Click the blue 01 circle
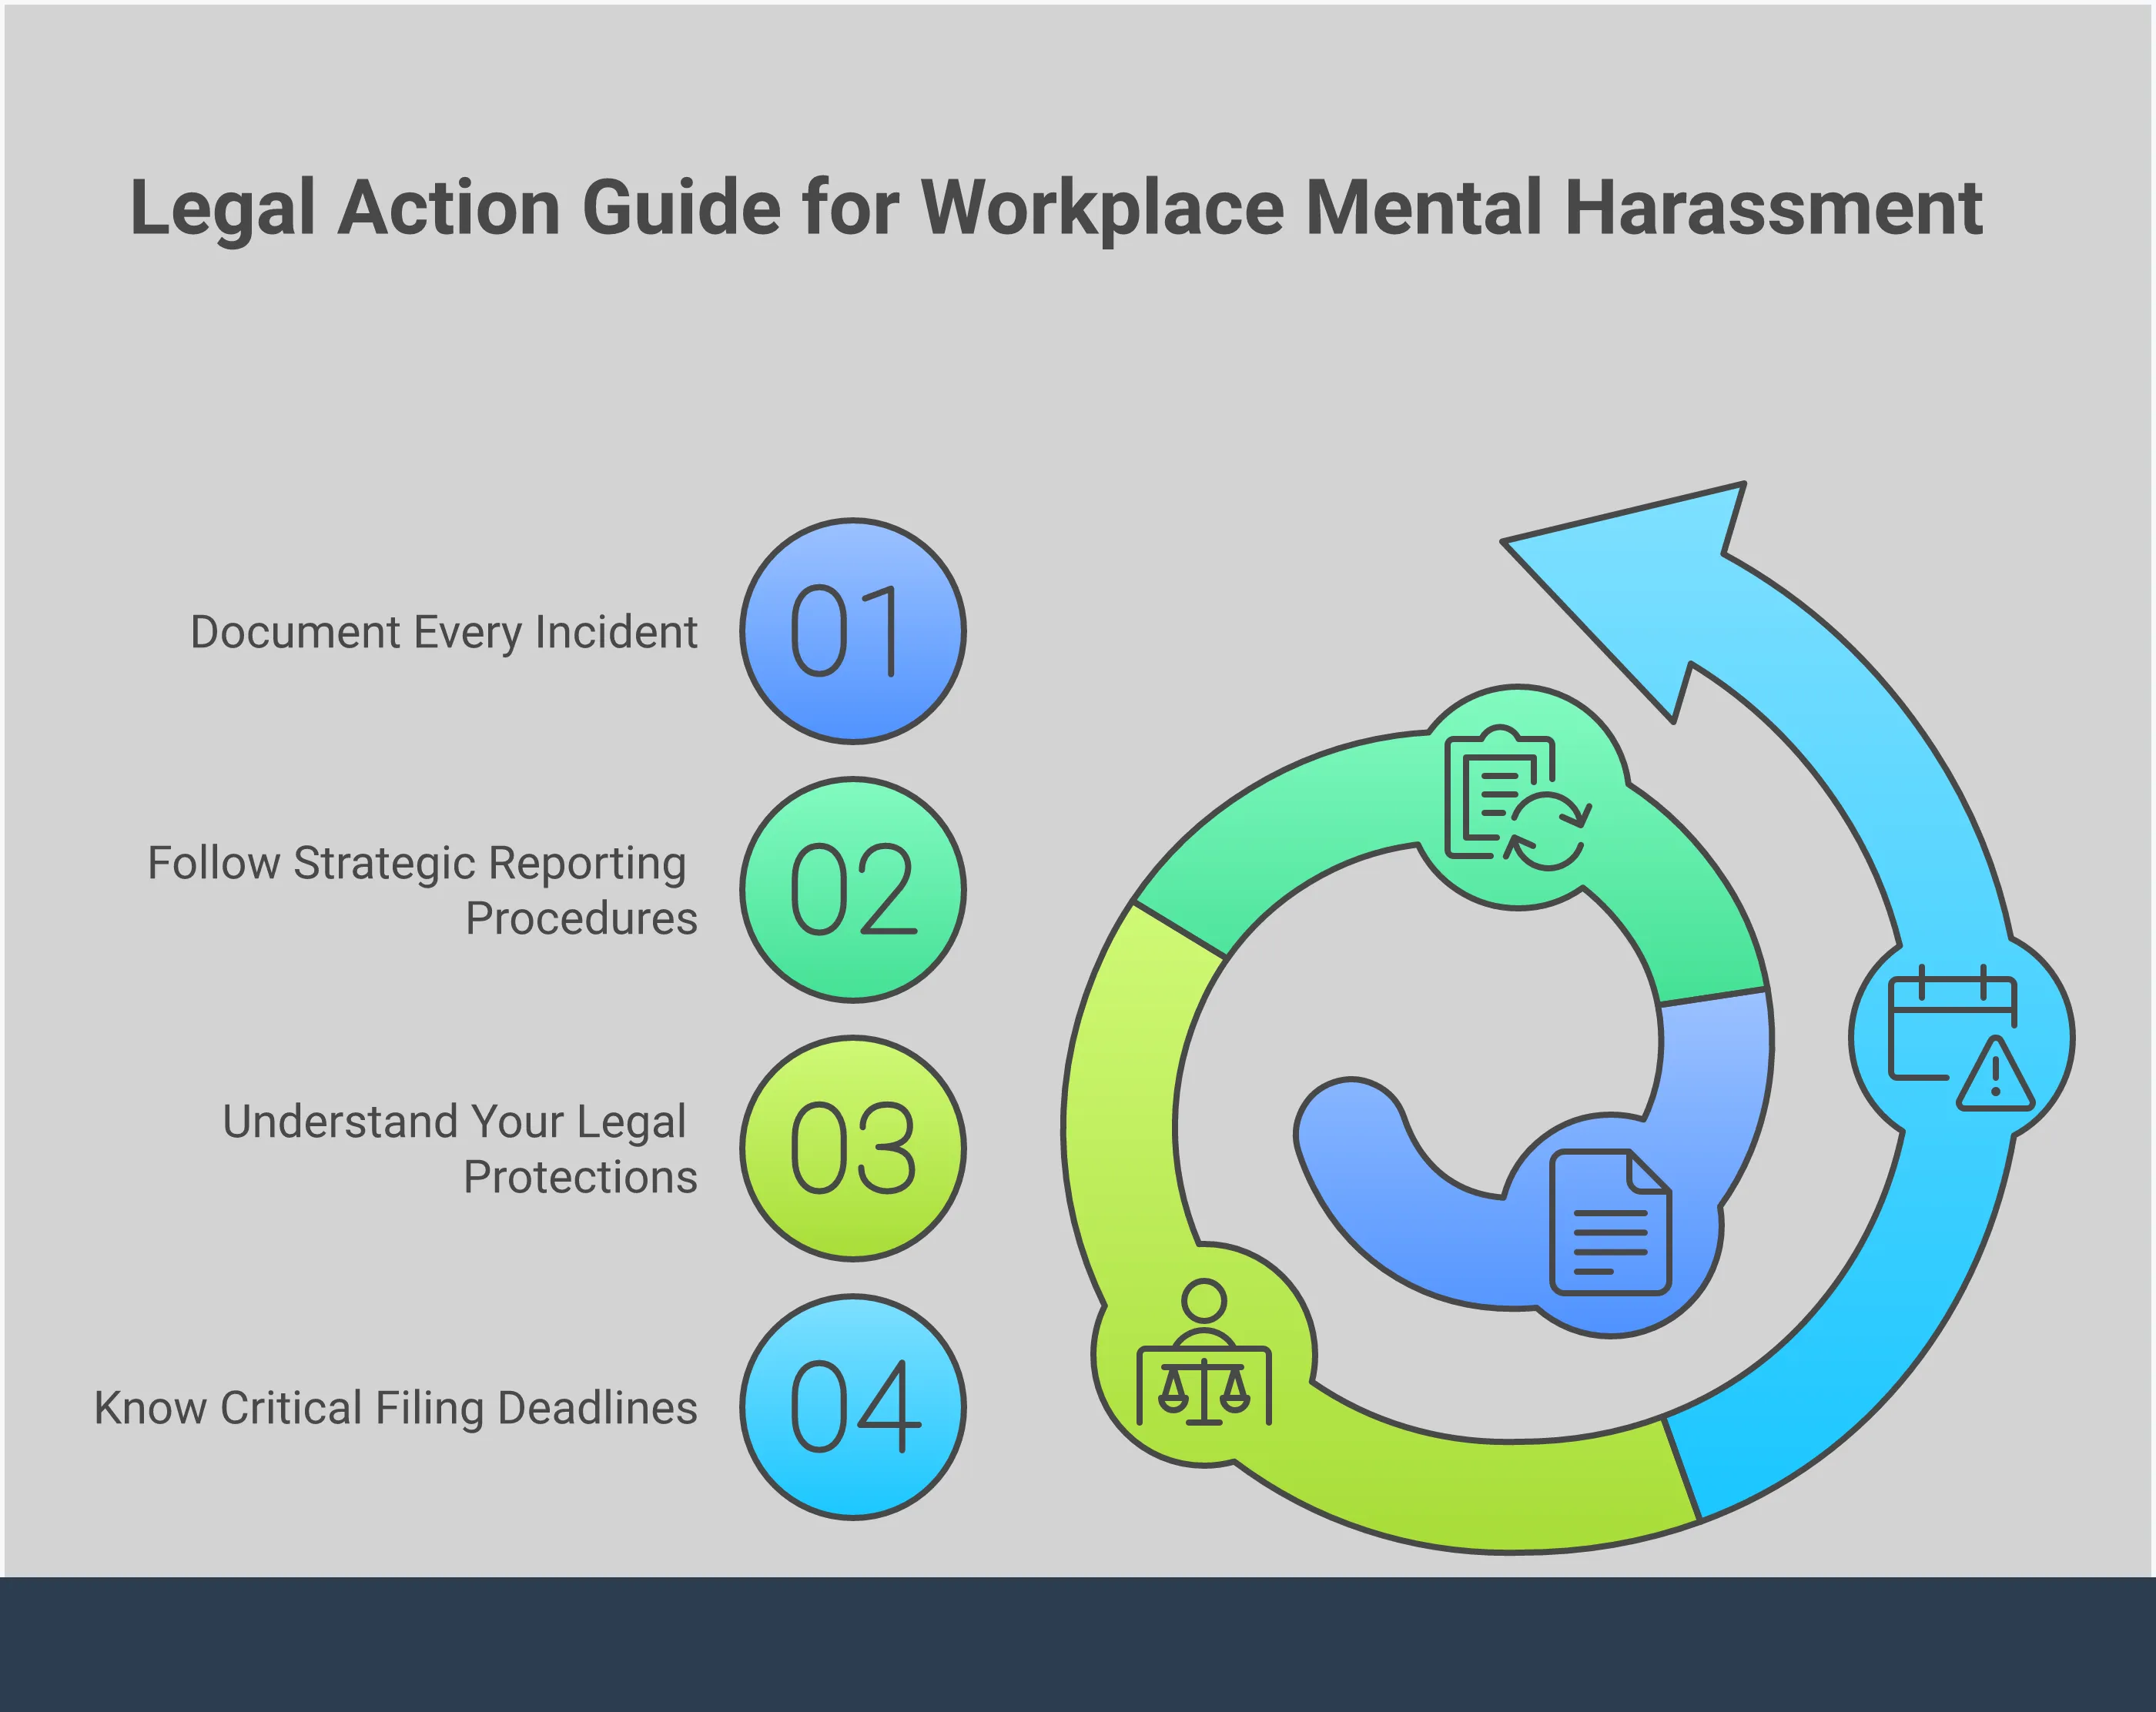Image resolution: width=2156 pixels, height=1712 pixels. 853,631
